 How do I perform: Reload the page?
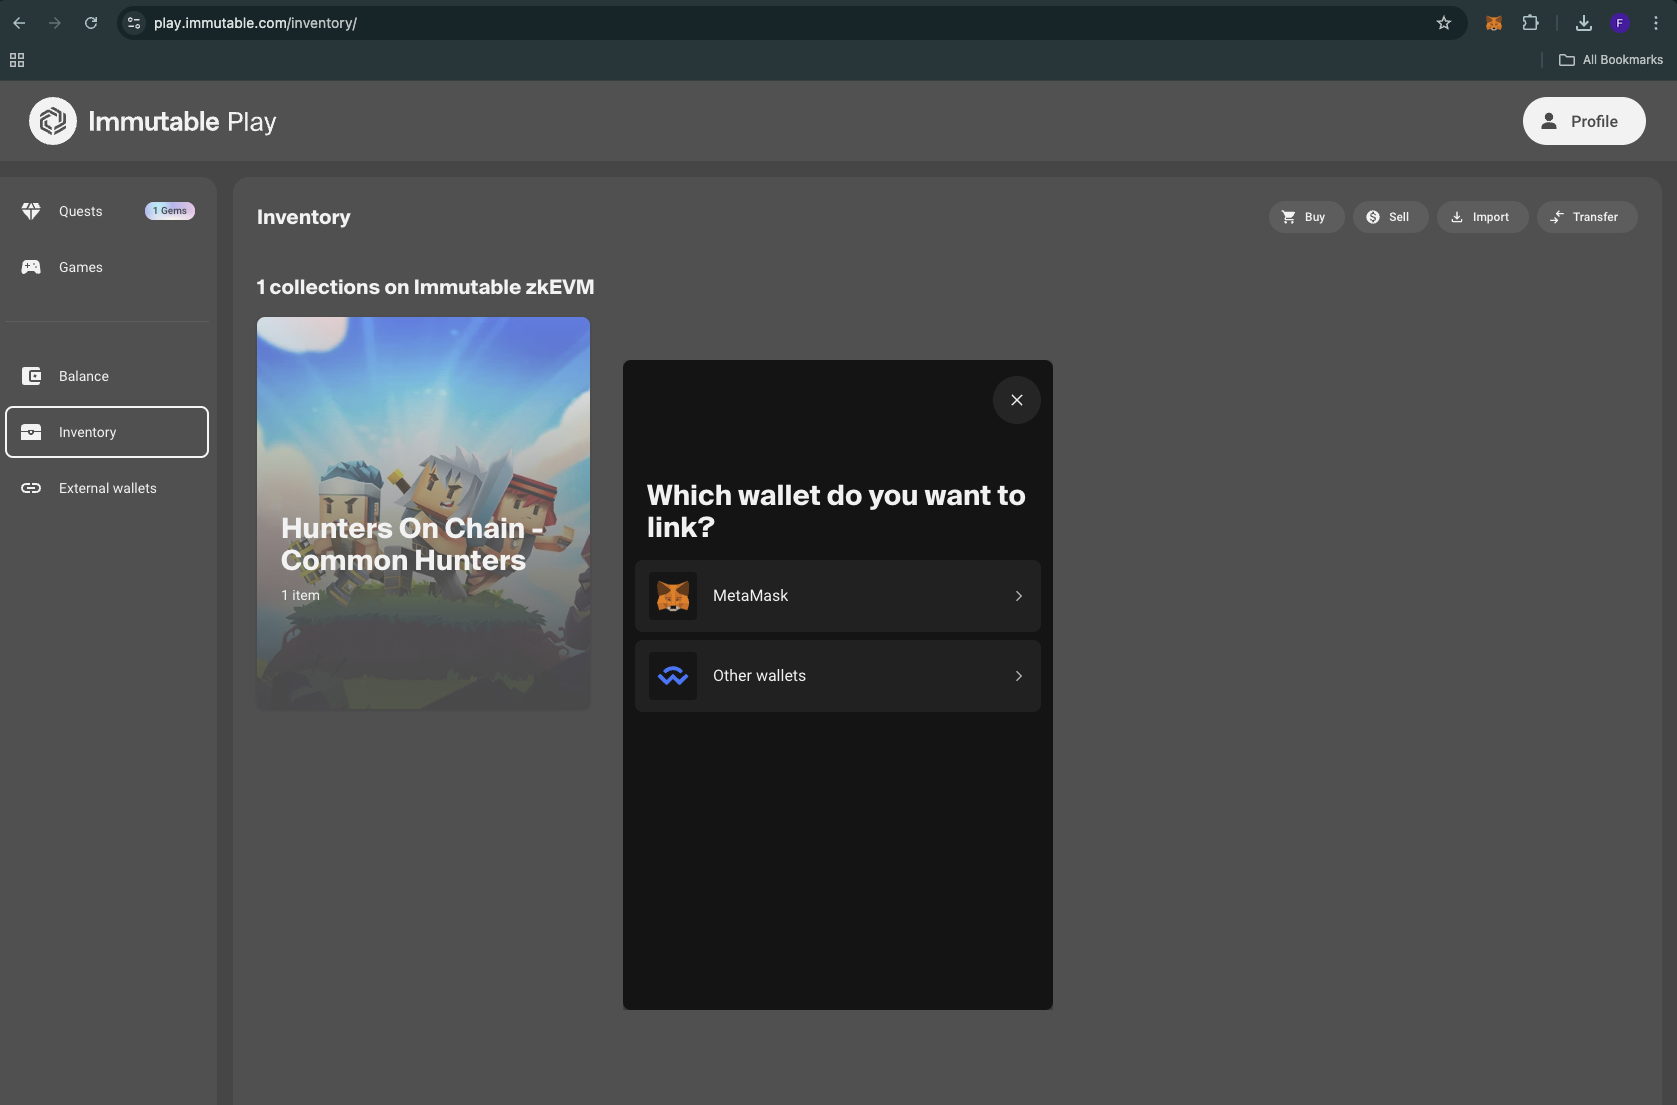coord(91,23)
